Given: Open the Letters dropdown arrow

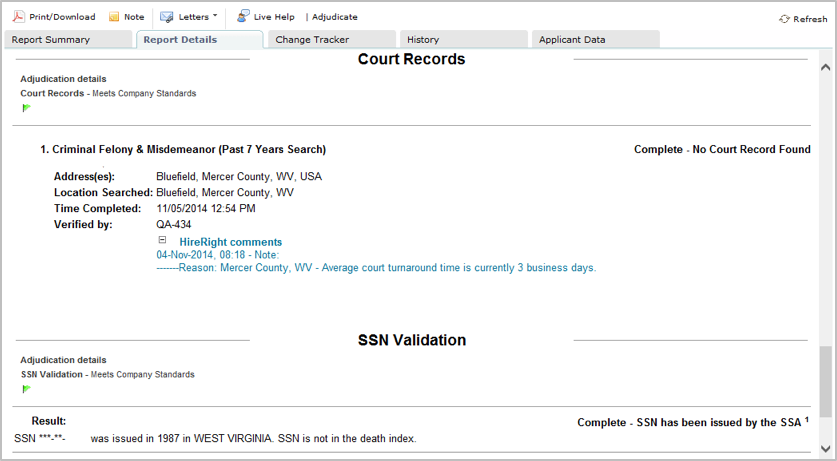Looking at the screenshot, I should point(215,17).
